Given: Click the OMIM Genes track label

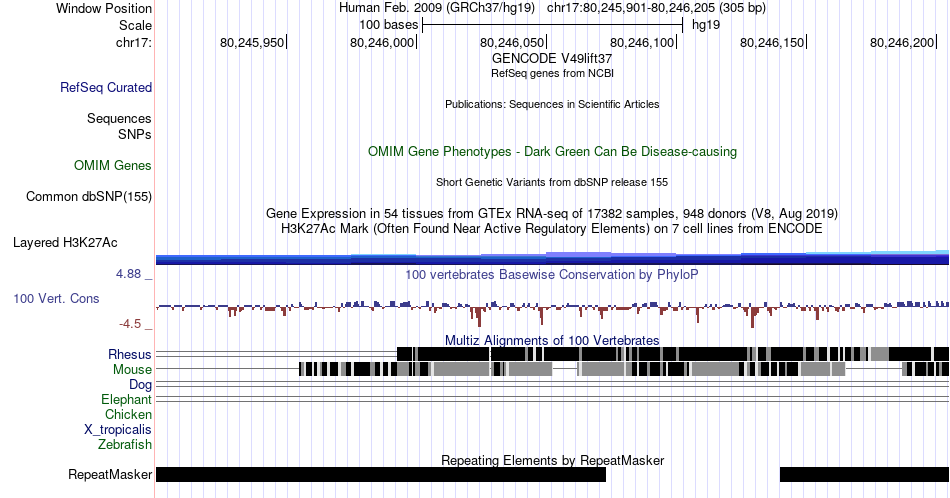Looking at the screenshot, I should [x=113, y=165].
